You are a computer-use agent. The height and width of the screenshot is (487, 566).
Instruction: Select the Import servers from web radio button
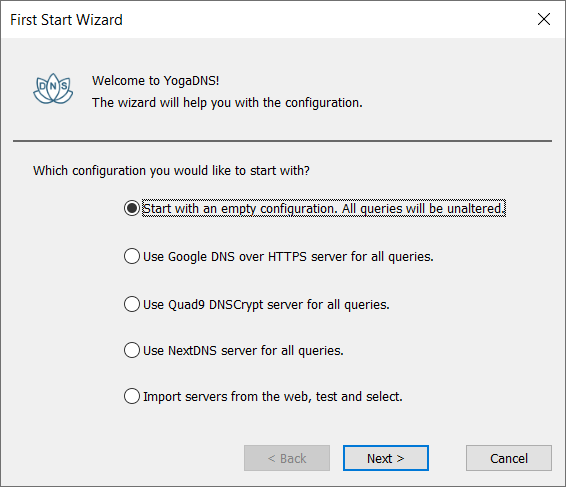132,396
